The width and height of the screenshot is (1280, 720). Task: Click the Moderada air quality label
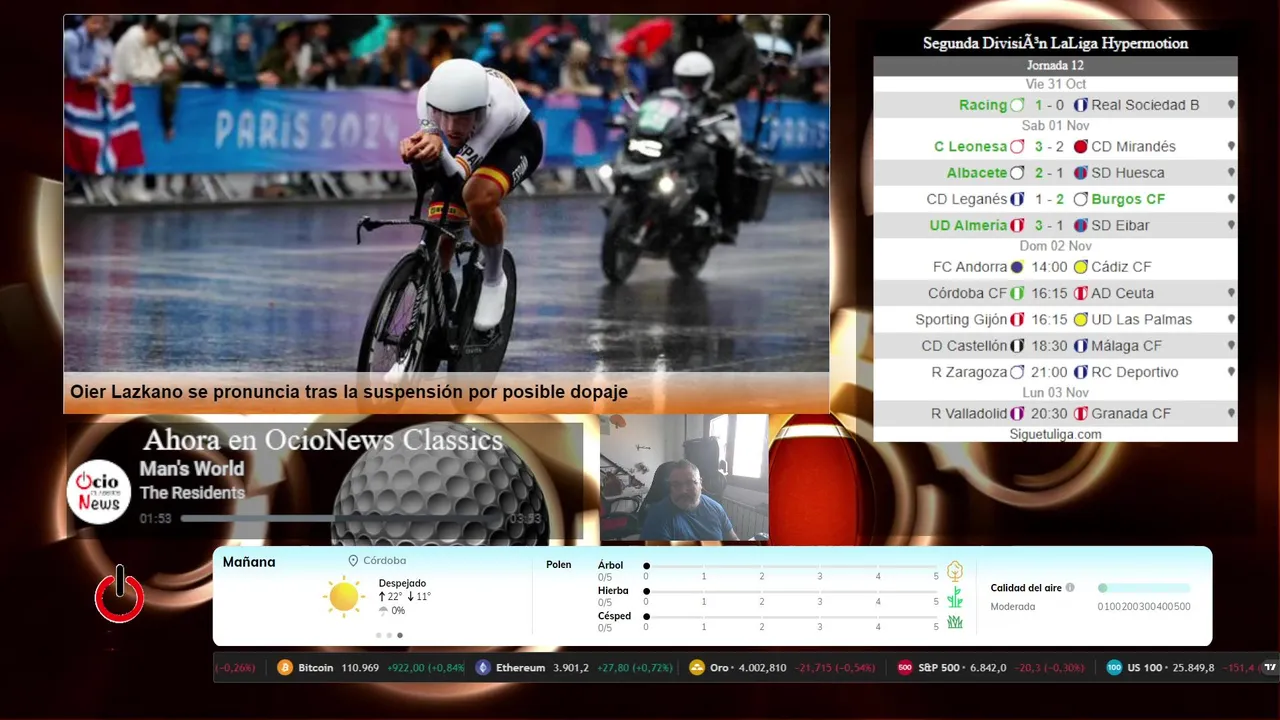pos(1012,607)
